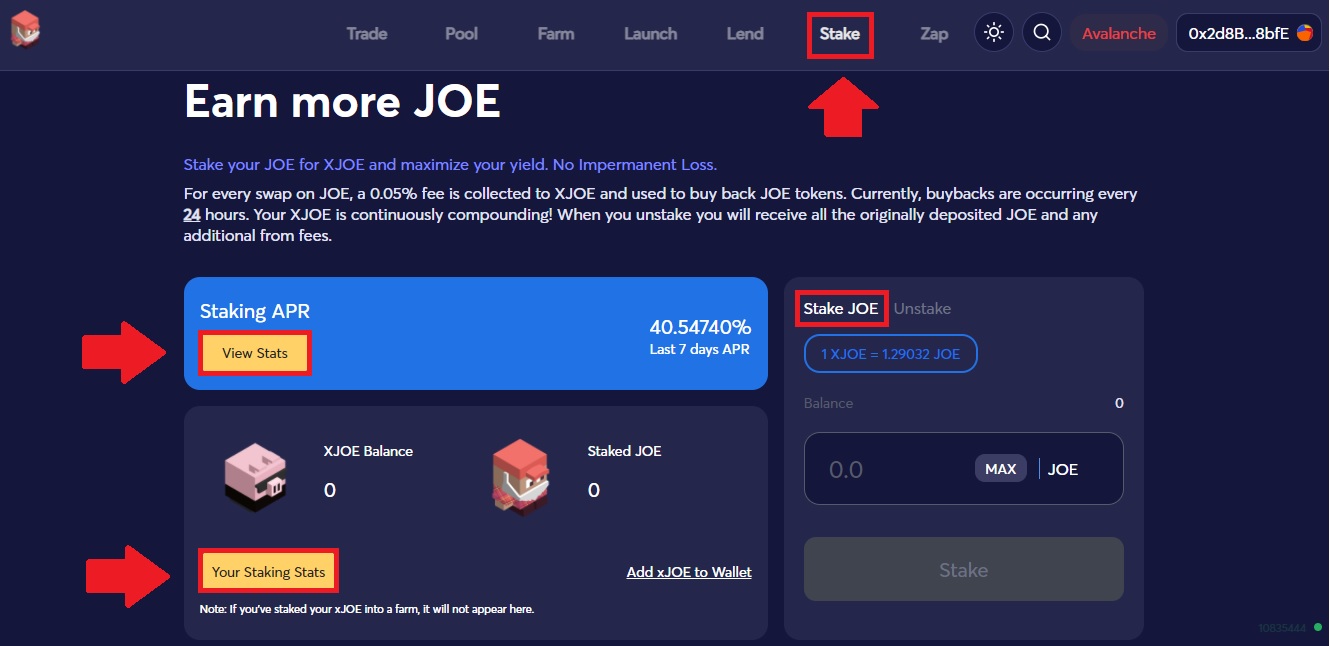The height and width of the screenshot is (646, 1330).
Task: Click the XJOE Balance label
Action: (368, 451)
